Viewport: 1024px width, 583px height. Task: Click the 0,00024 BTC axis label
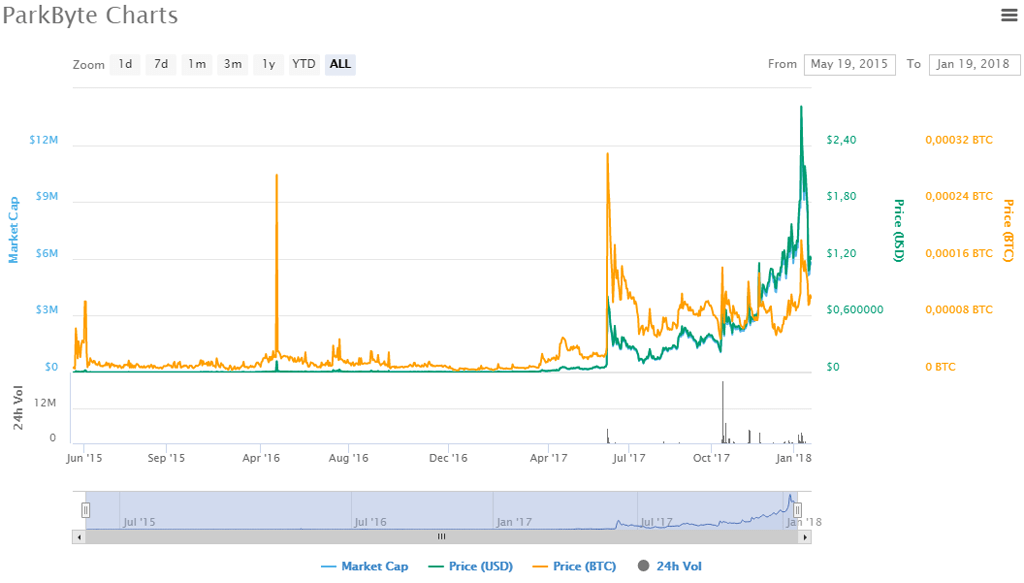[x=959, y=197]
